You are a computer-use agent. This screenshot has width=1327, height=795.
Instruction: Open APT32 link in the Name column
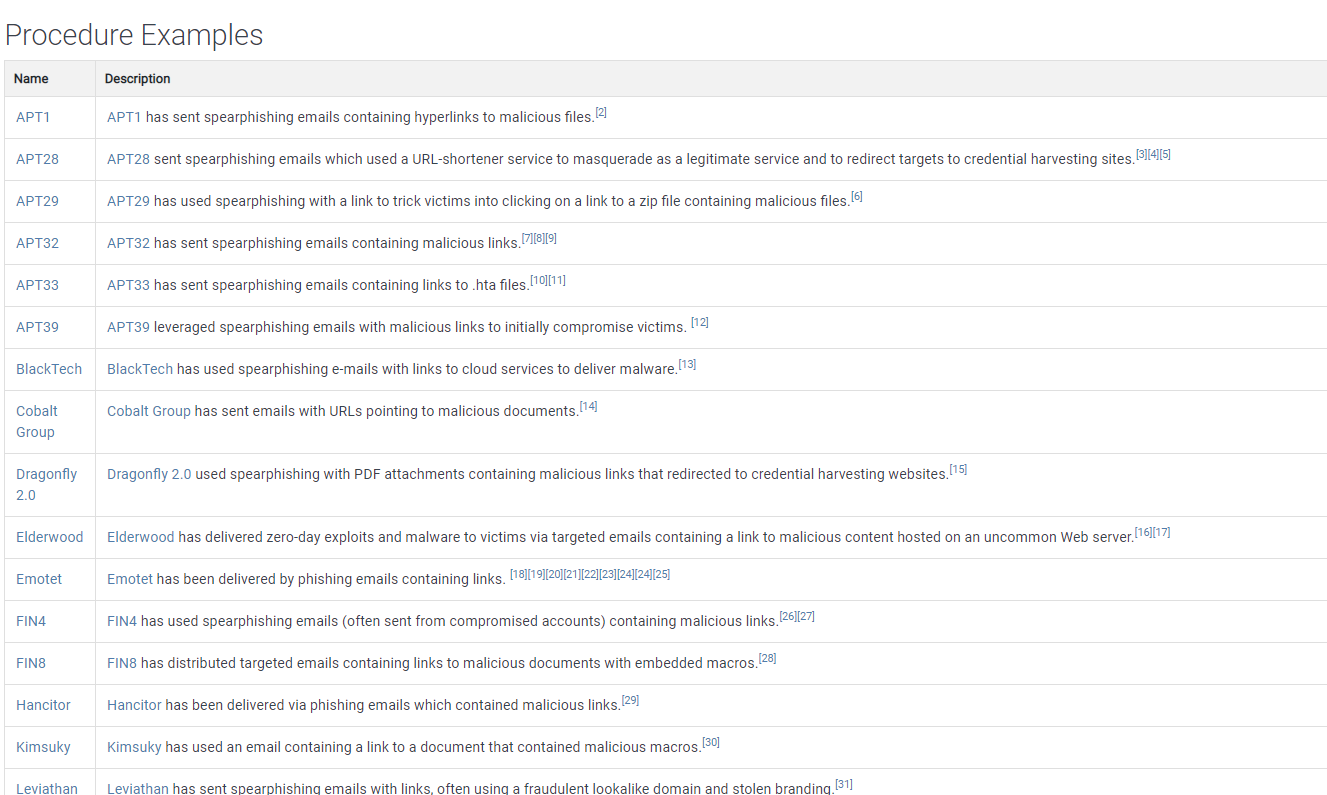37,243
